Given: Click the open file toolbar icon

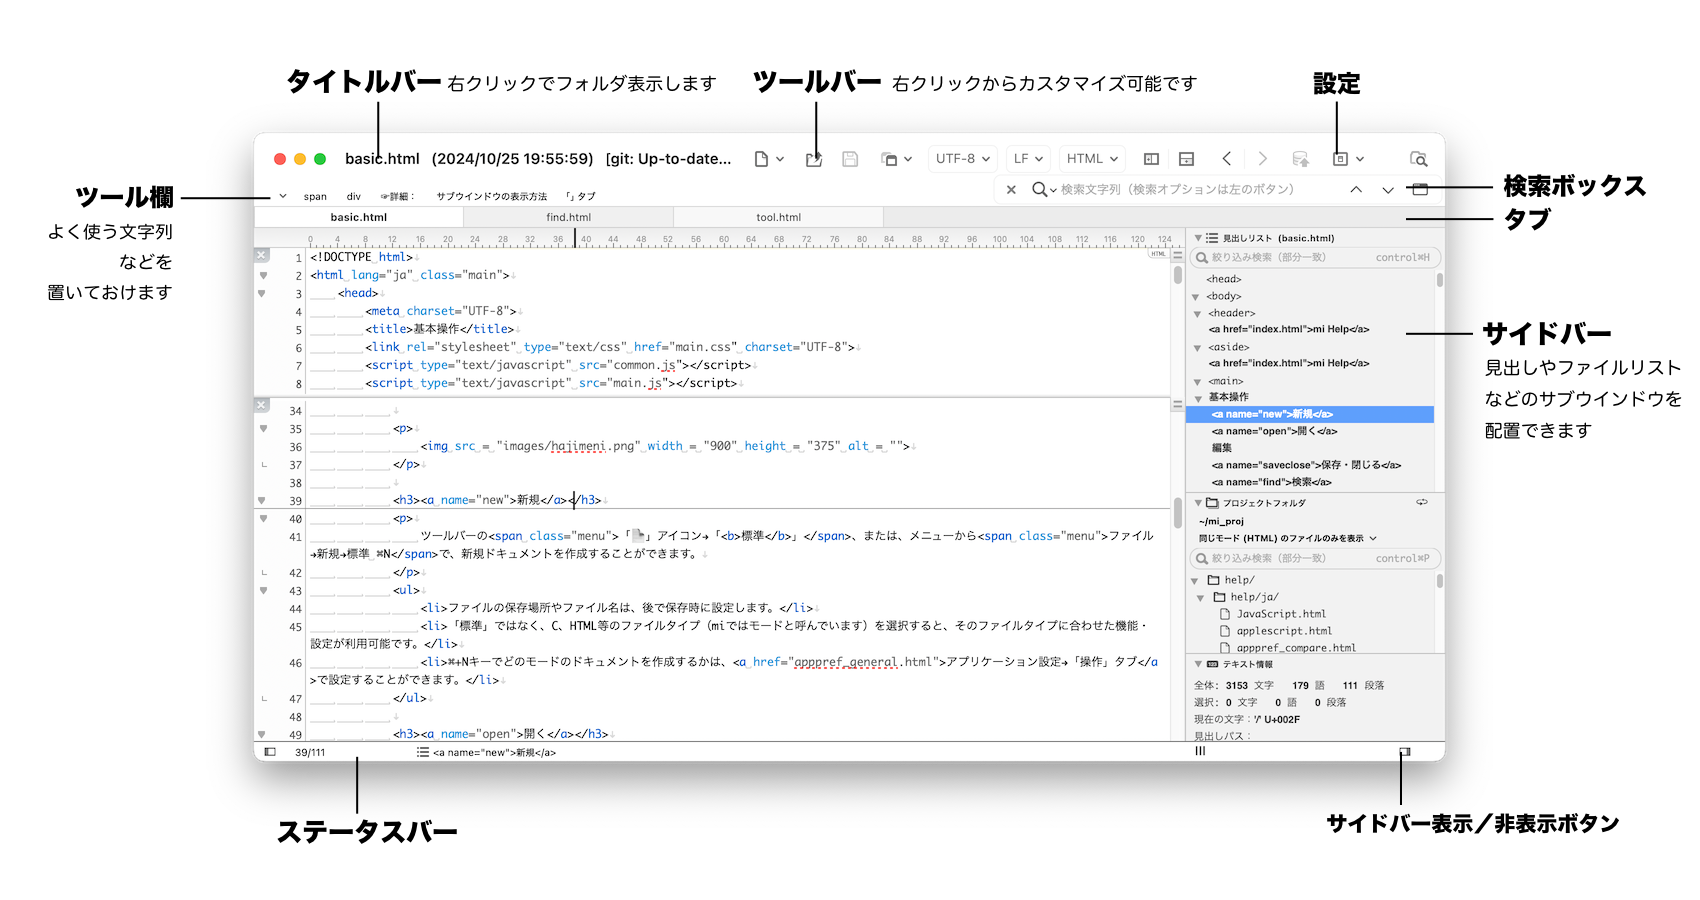Looking at the screenshot, I should pos(814,159).
